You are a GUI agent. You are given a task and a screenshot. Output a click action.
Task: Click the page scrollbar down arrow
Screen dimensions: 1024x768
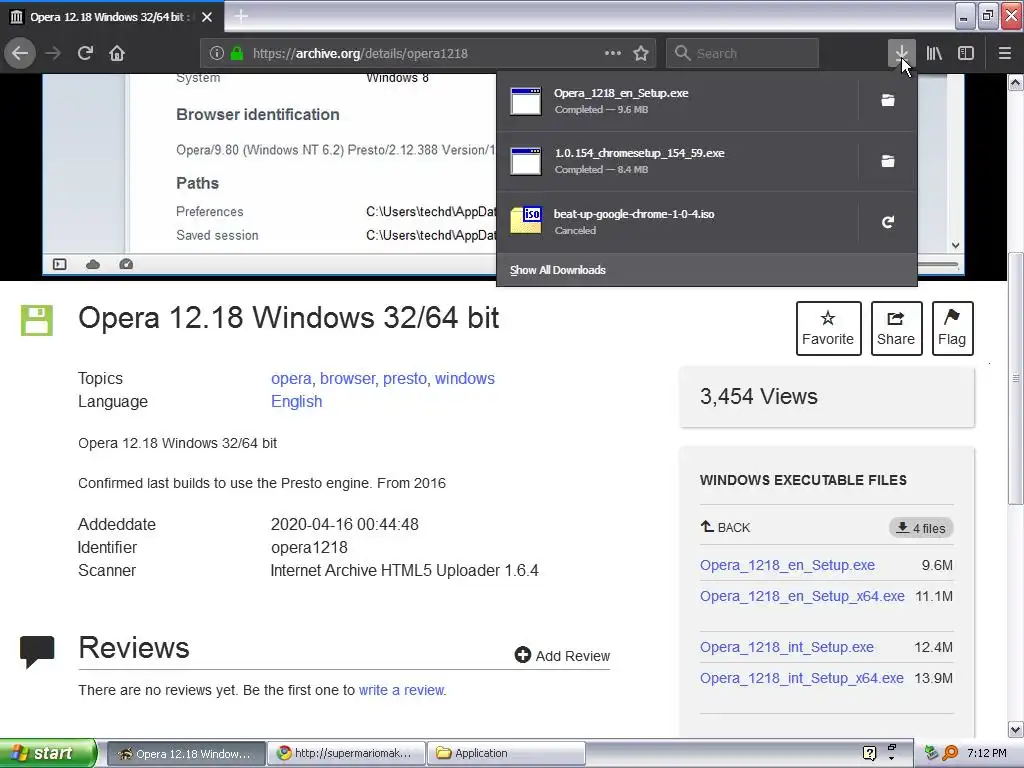click(1016, 729)
